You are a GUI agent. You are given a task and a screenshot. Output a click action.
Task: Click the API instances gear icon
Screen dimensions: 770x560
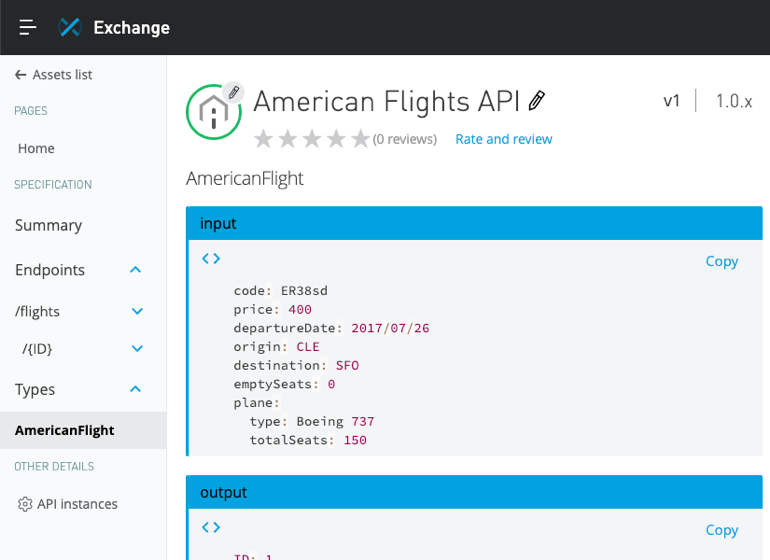(x=25, y=504)
